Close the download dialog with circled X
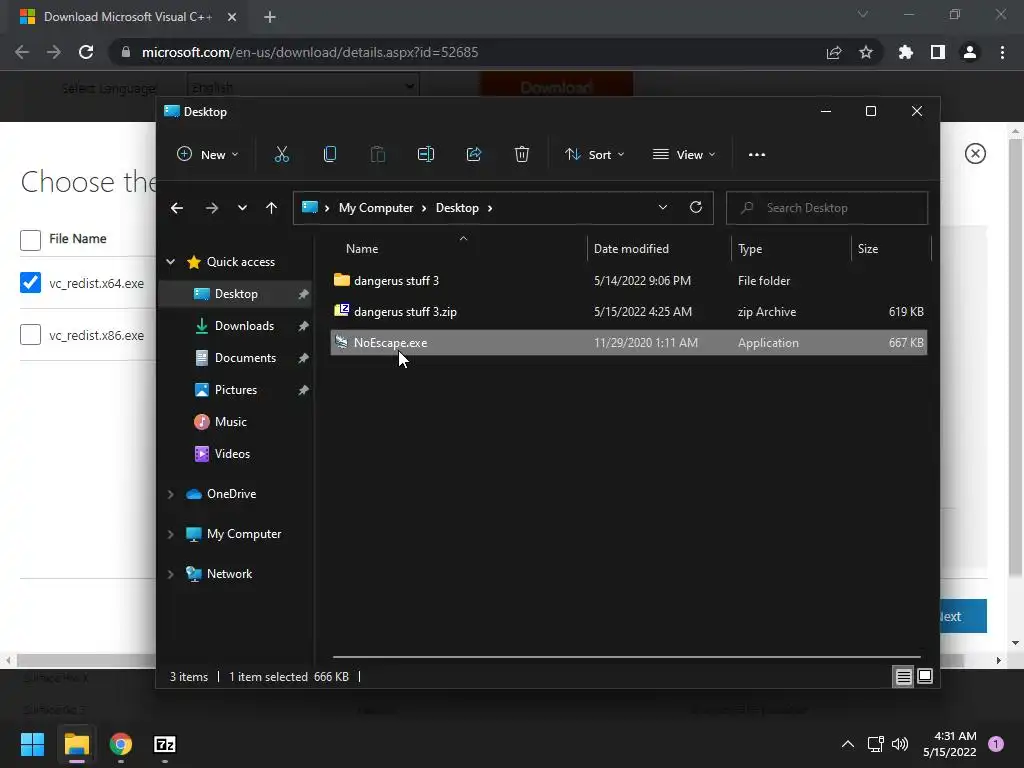 tap(975, 153)
